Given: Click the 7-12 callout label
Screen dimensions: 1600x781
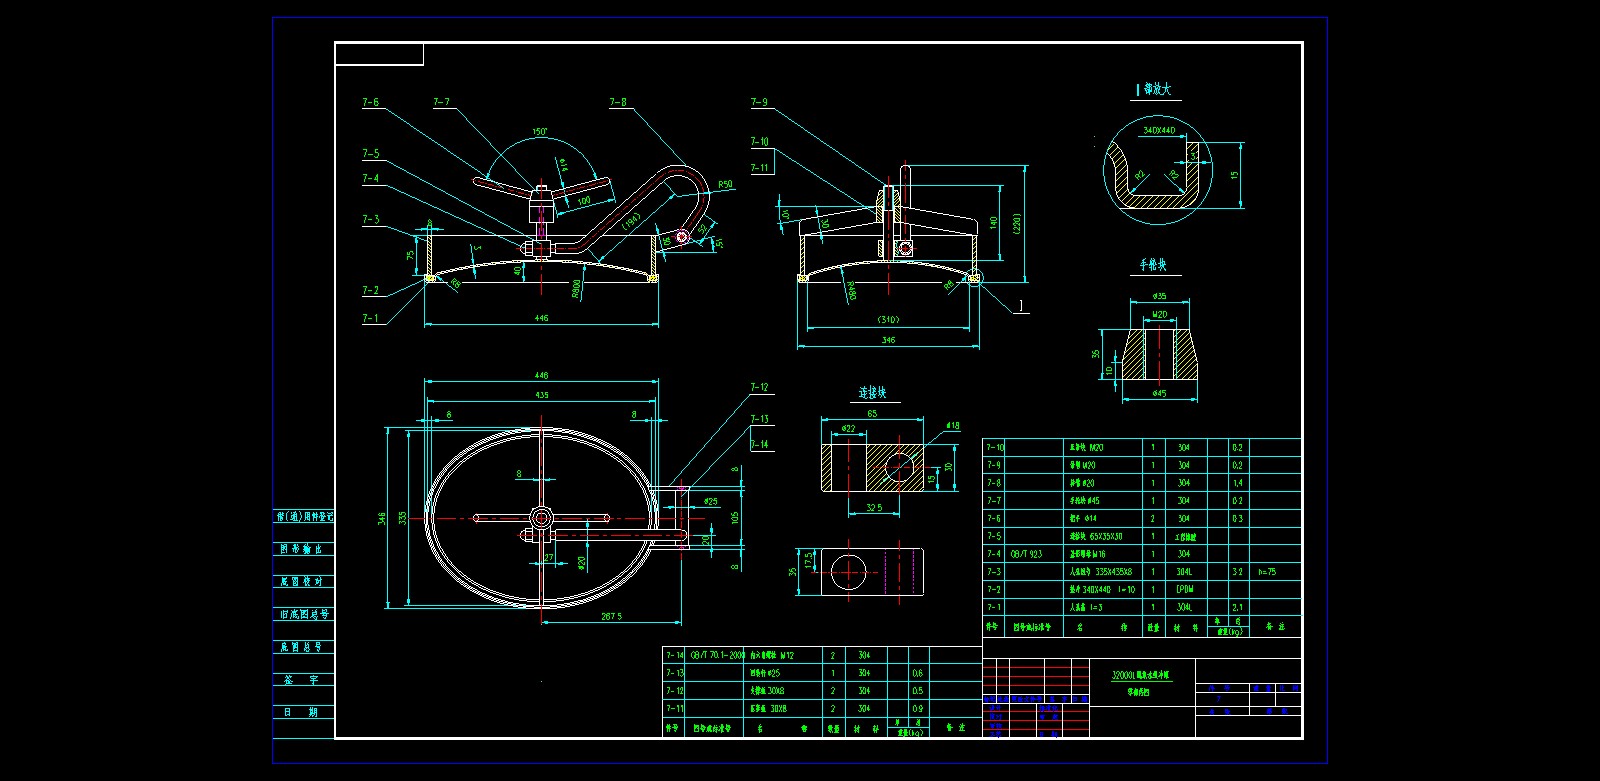Looking at the screenshot, I should click(759, 387).
